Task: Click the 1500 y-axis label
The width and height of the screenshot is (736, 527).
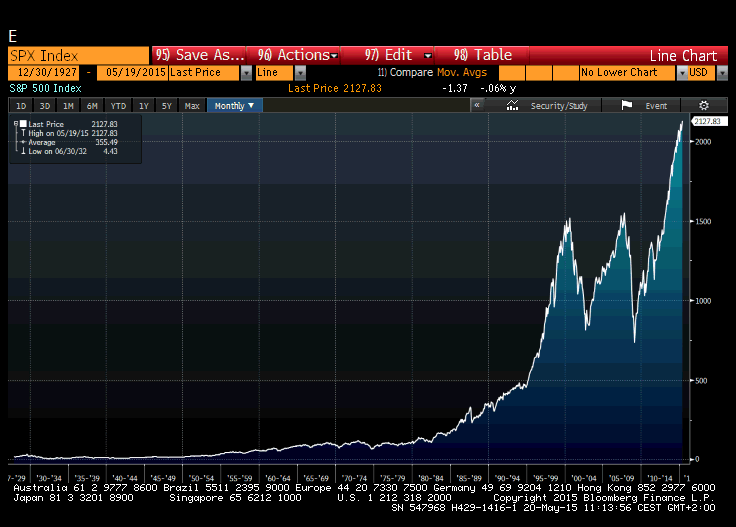Action: [x=703, y=221]
